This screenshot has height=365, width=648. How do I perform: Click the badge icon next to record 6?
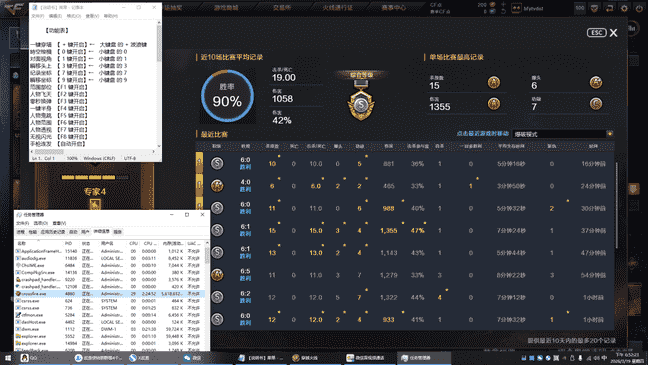[x=596, y=82]
